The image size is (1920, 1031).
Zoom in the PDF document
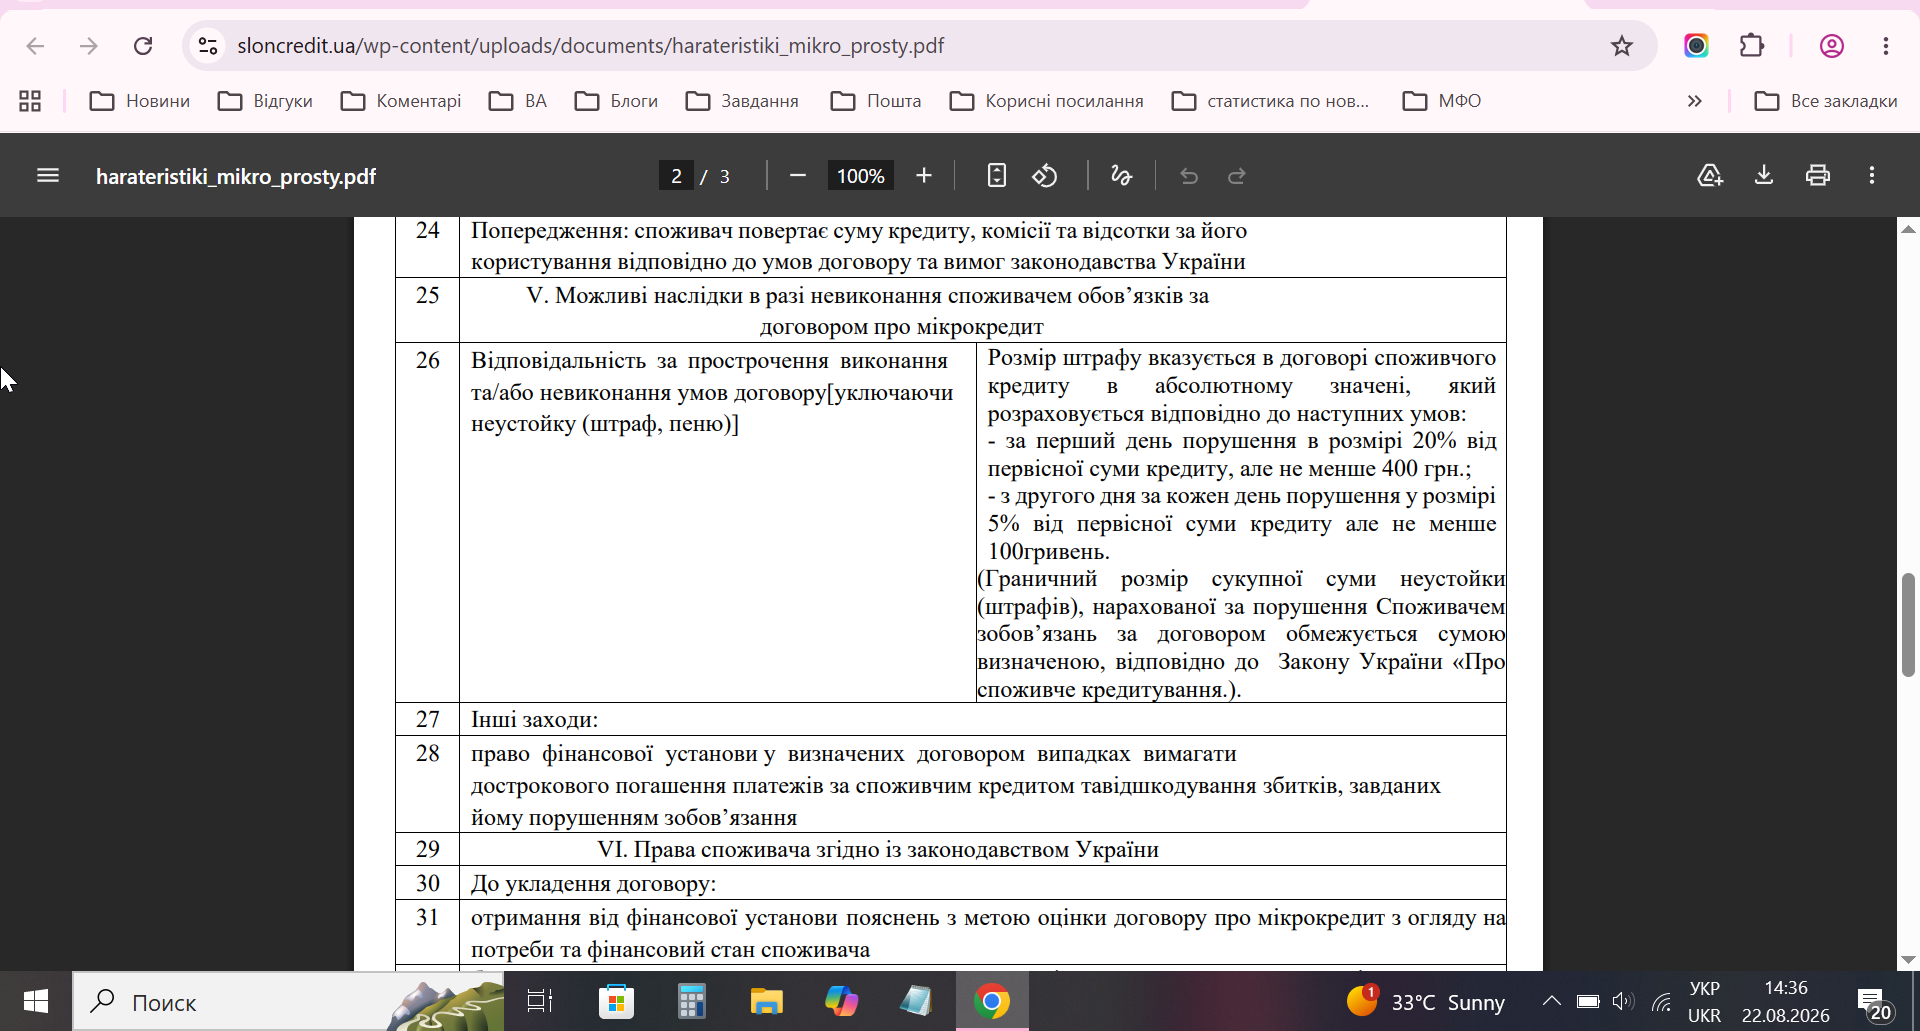[x=924, y=176]
